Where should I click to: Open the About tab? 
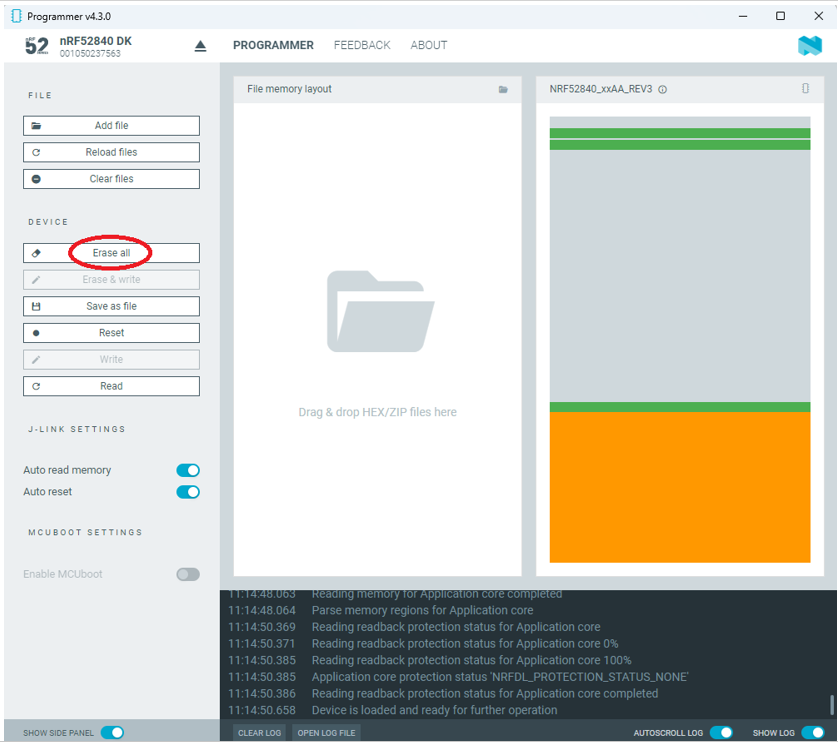pos(428,45)
